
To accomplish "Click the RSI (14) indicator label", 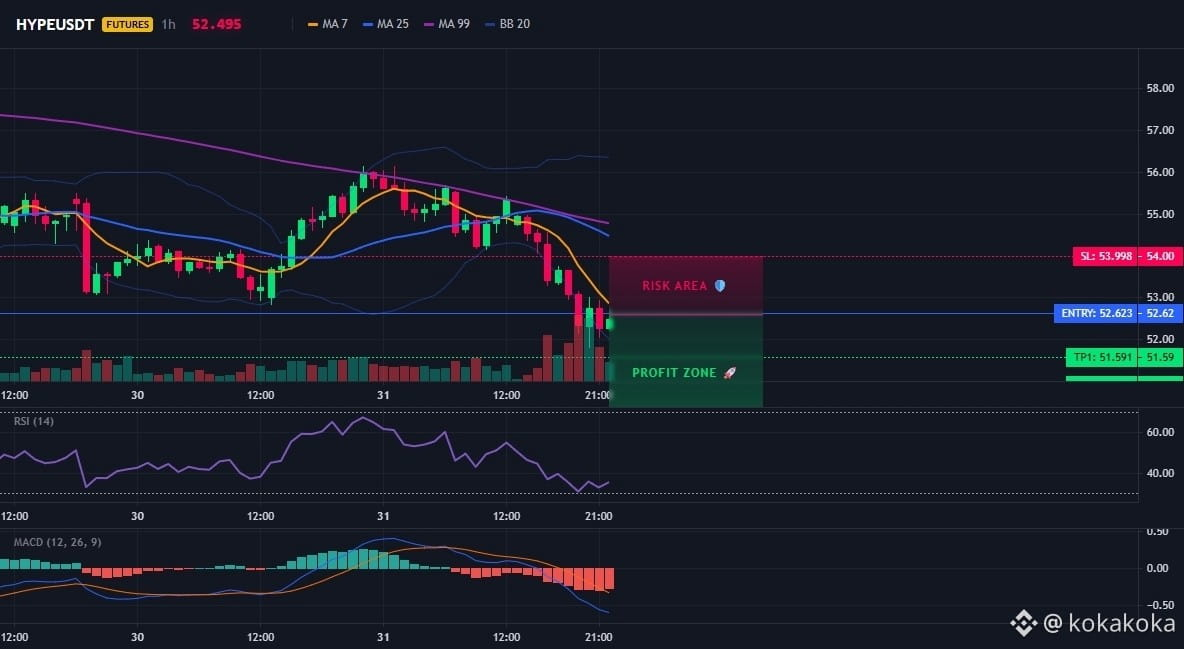I will [x=34, y=421].
